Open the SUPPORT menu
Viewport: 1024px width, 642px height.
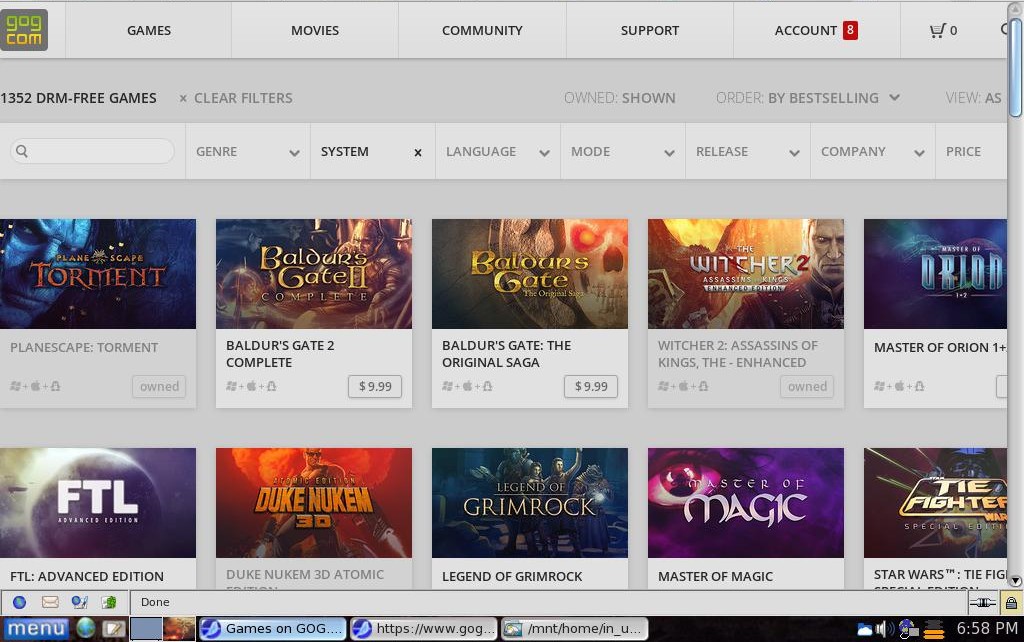point(650,30)
